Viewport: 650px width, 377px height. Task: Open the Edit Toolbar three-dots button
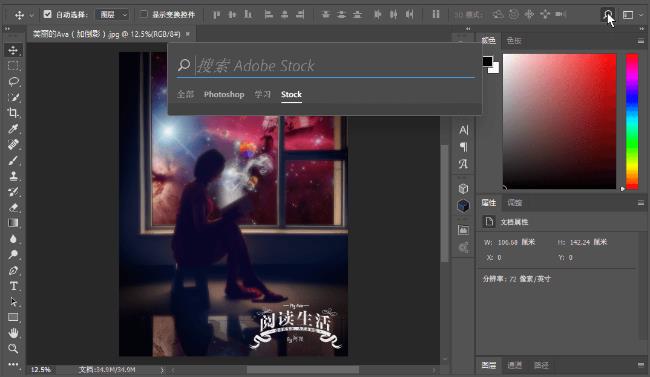(x=13, y=364)
